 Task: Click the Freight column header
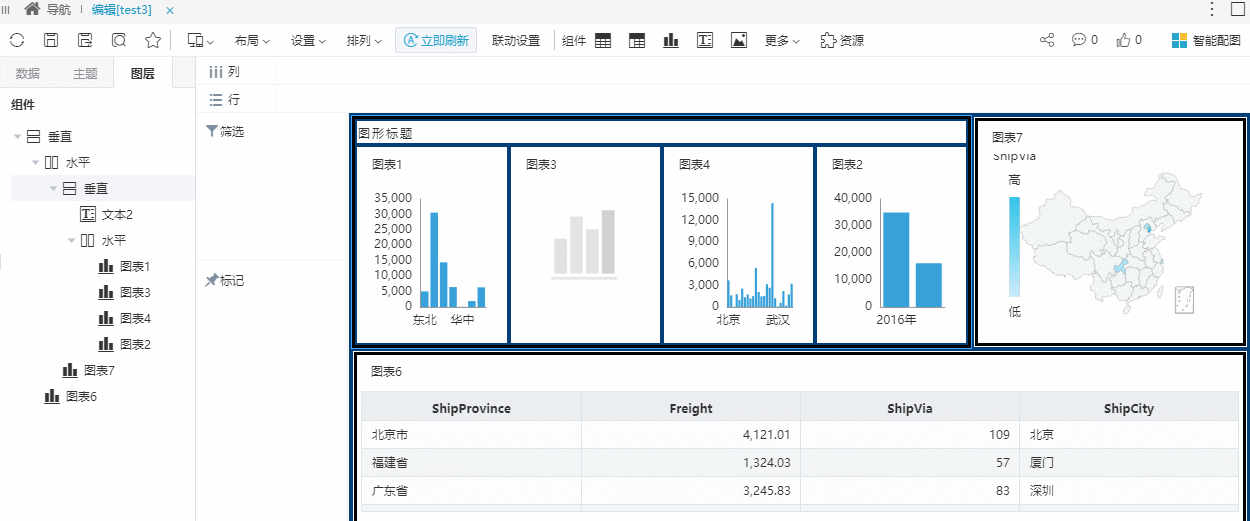691,408
